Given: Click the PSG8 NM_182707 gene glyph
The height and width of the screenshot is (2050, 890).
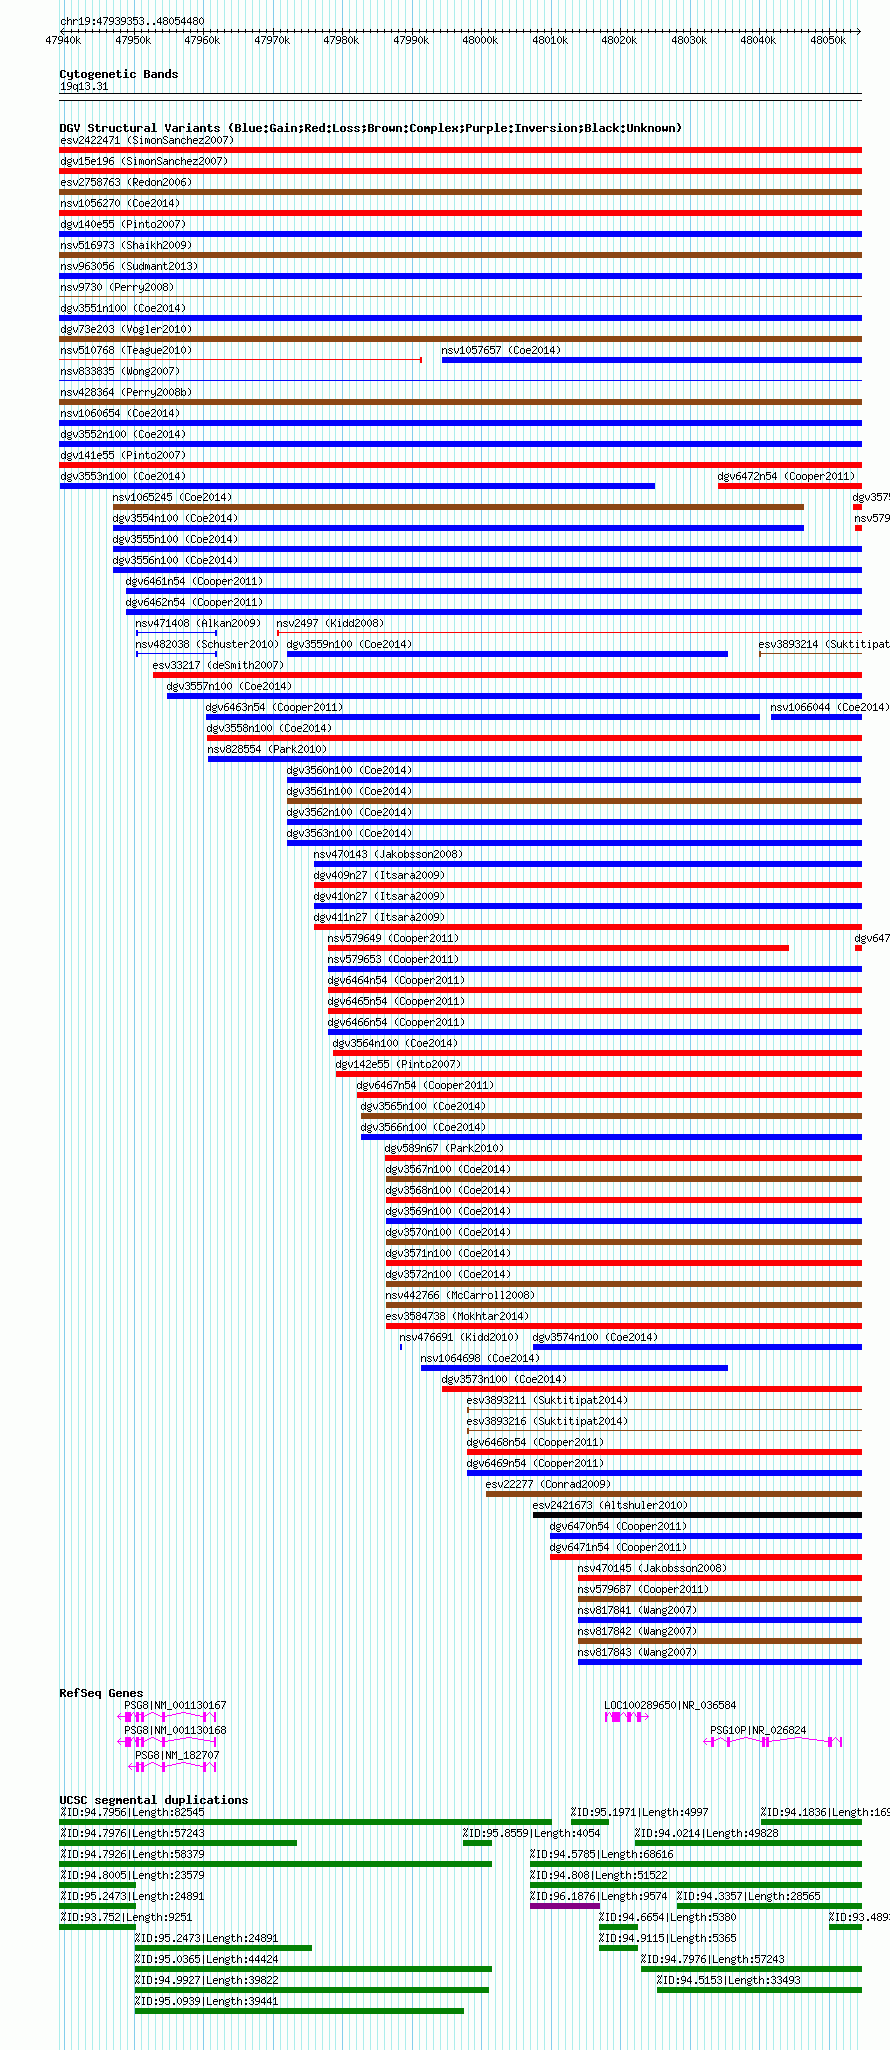Looking at the screenshot, I should point(173,1766).
